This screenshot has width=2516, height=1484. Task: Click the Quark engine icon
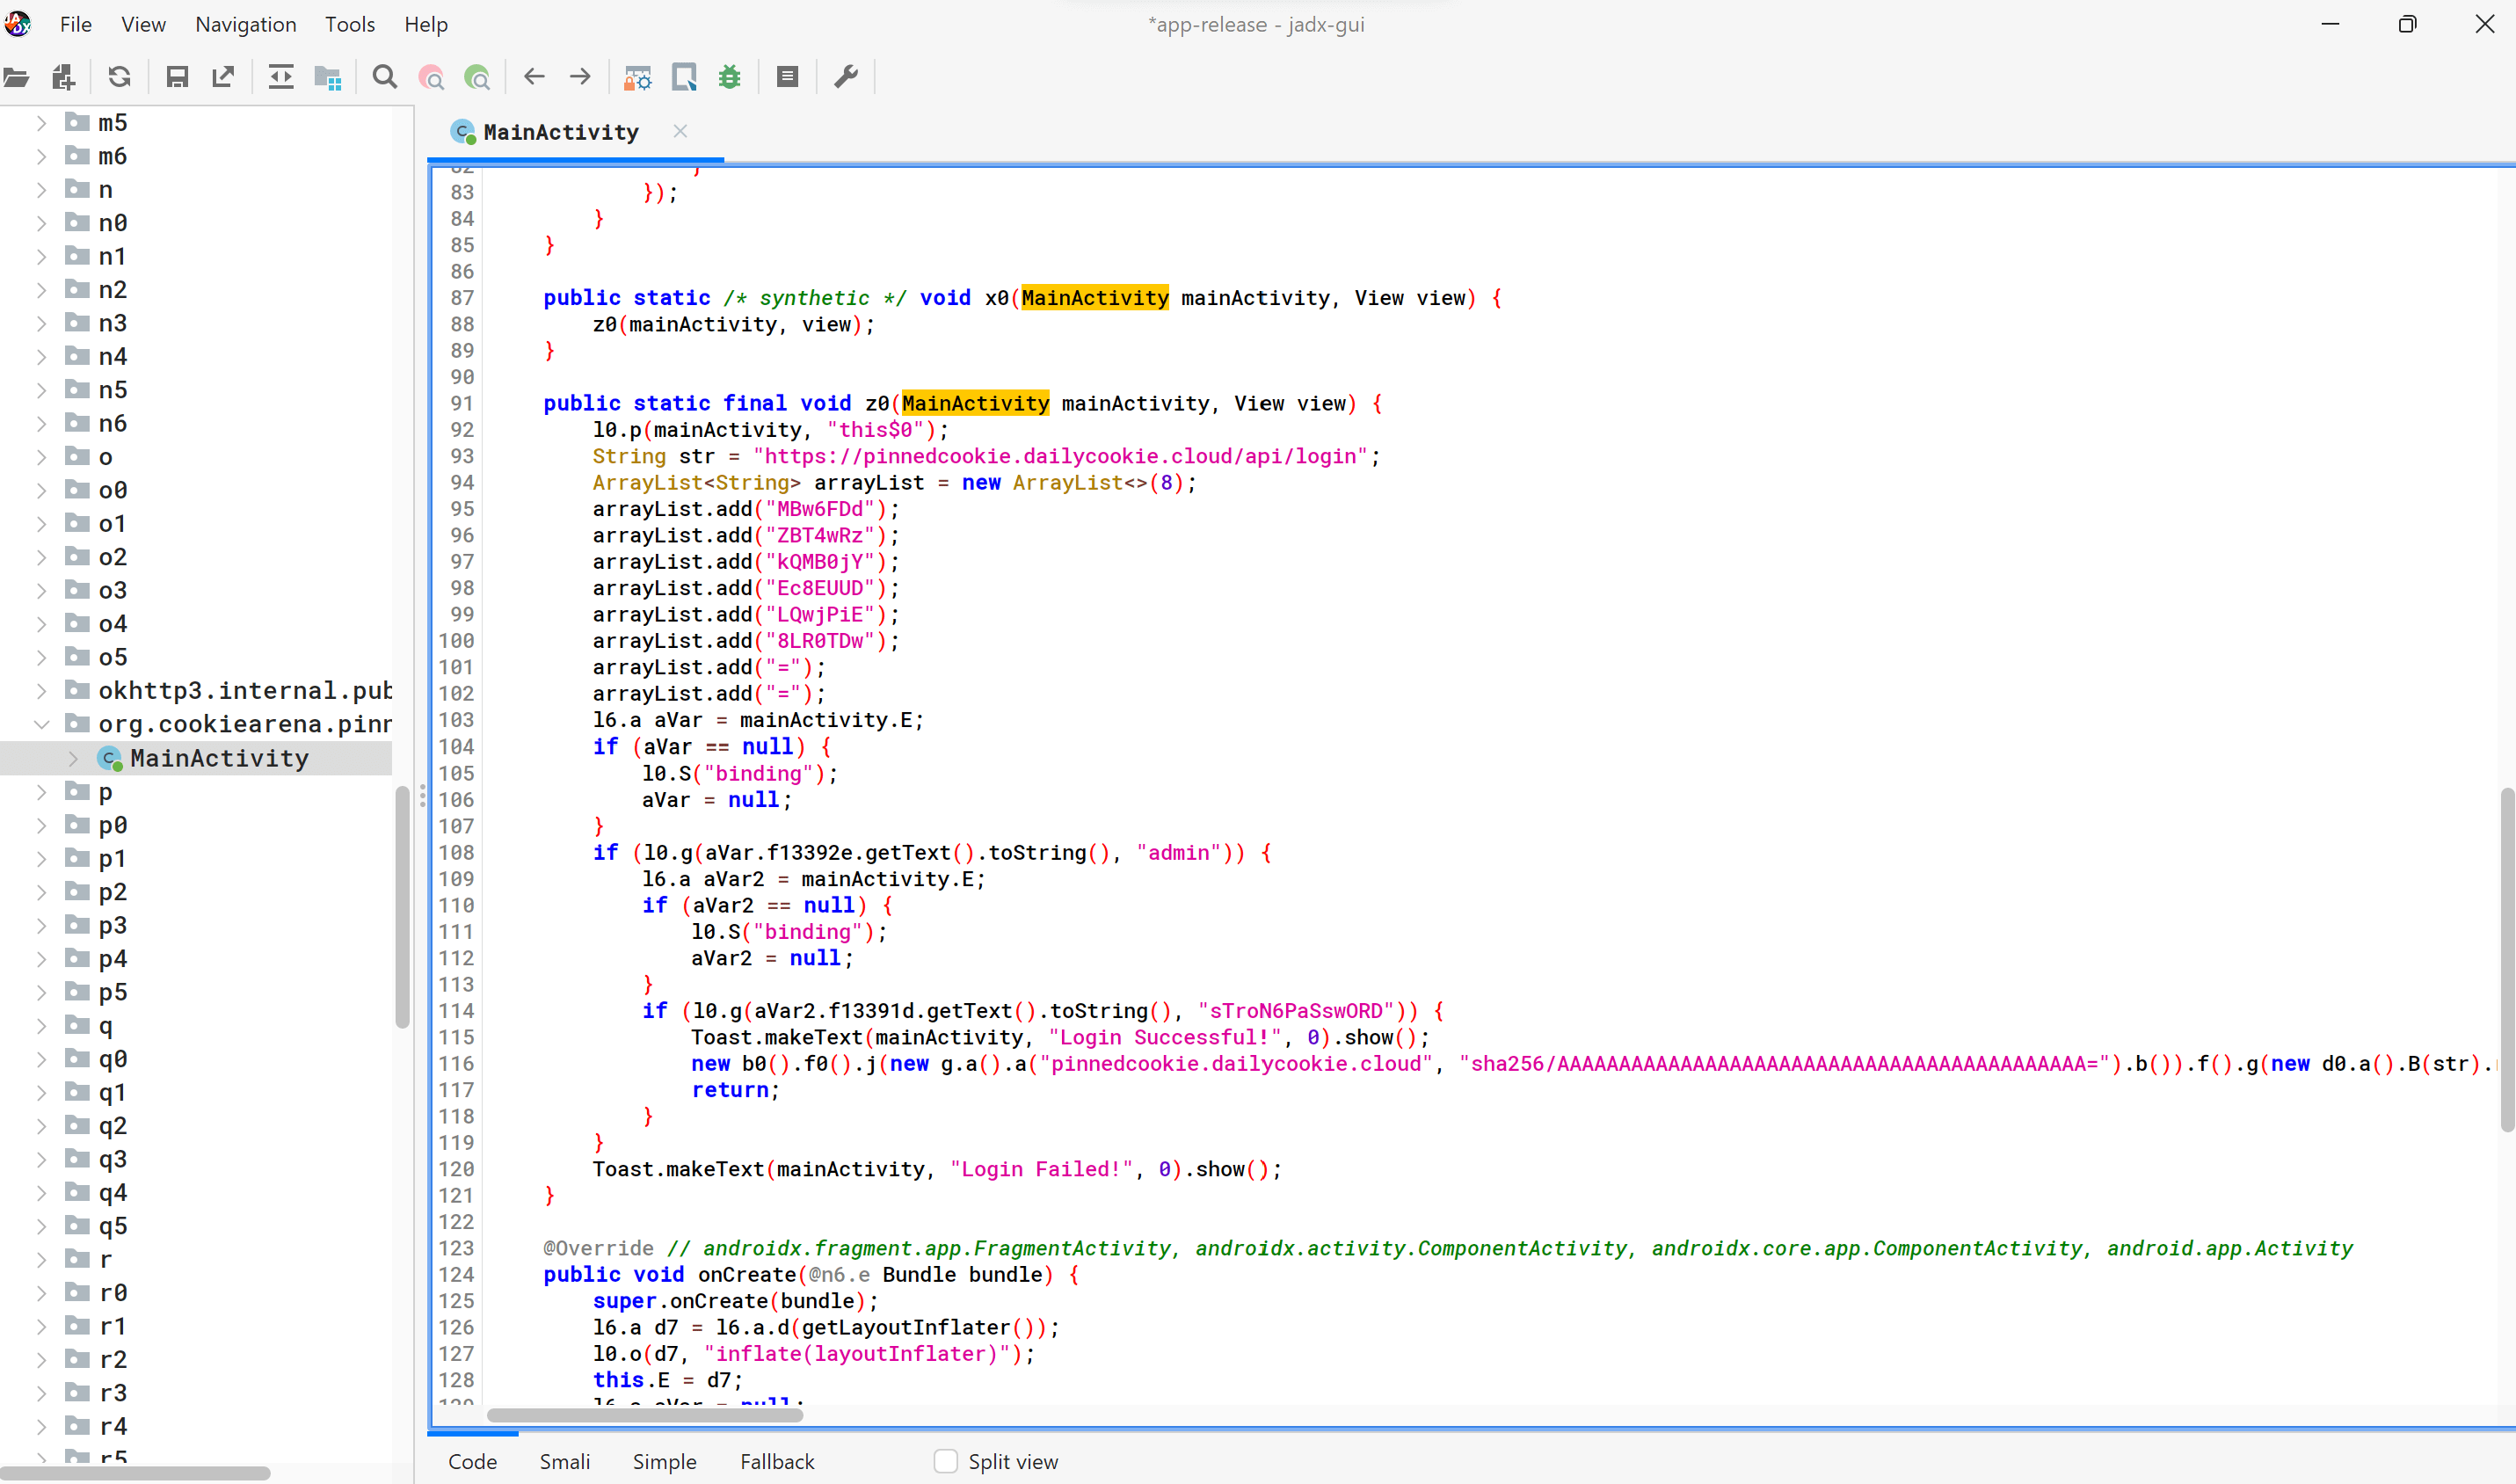pos(684,77)
